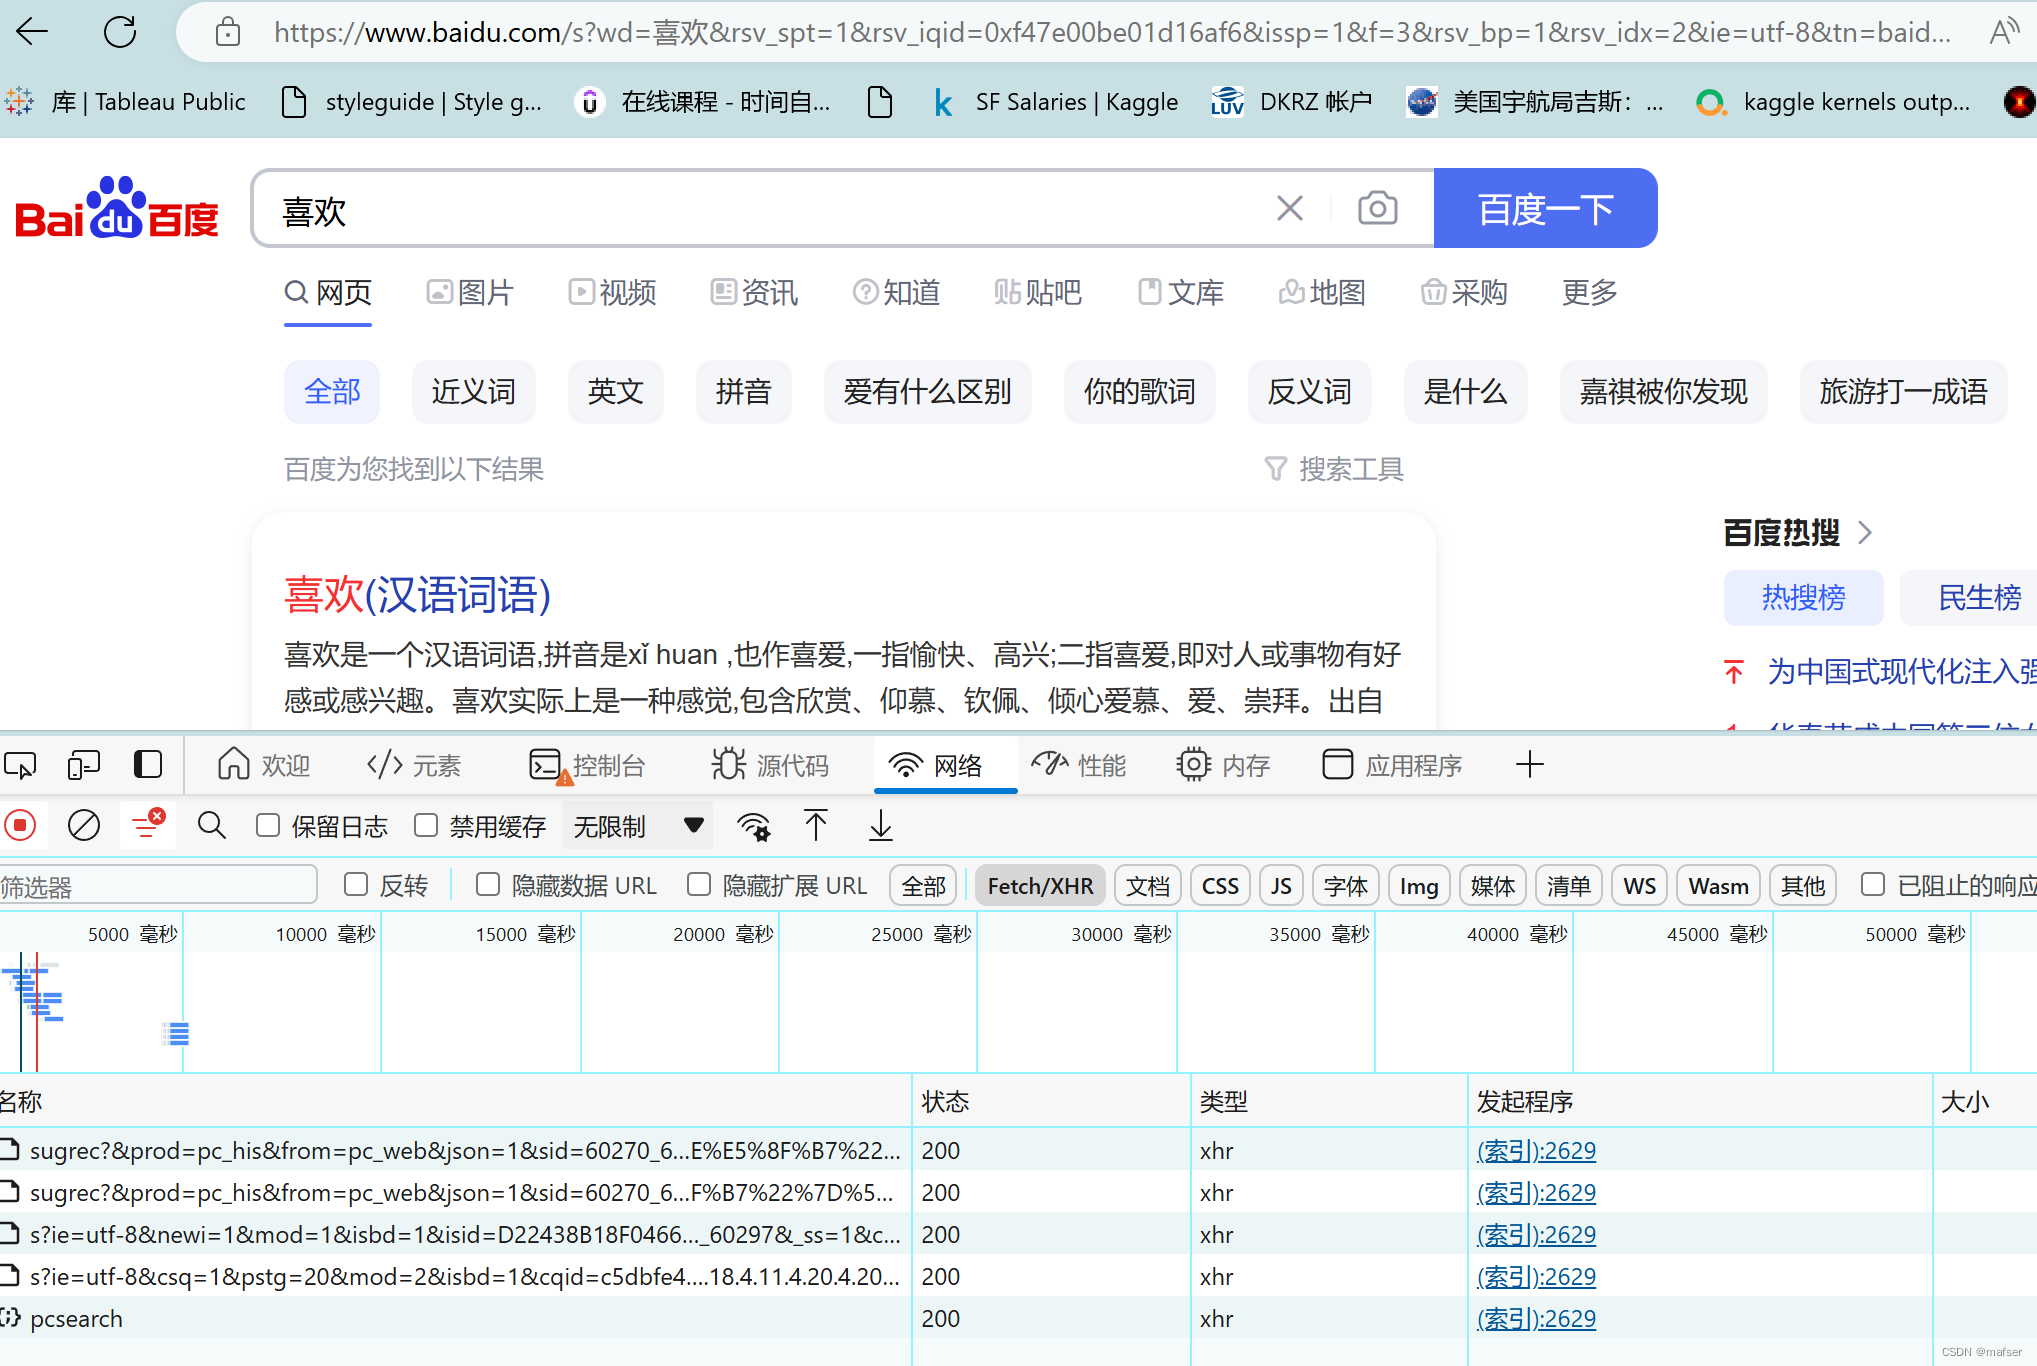Enable the 禁用缓存 checkbox

click(426, 826)
